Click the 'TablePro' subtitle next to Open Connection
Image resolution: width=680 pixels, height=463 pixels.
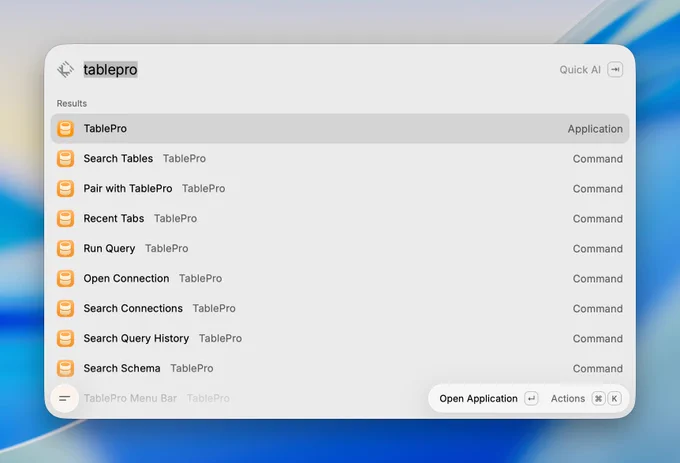coord(200,278)
